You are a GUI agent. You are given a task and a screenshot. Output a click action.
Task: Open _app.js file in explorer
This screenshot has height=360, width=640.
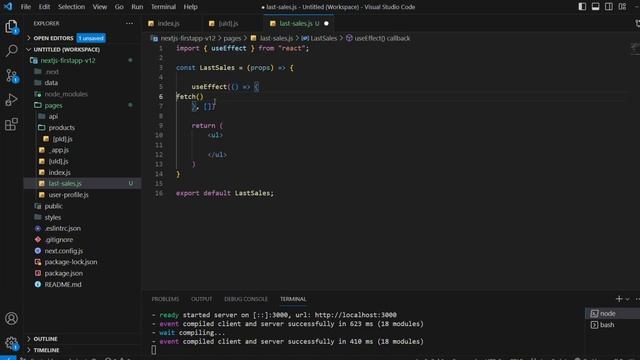pos(59,150)
